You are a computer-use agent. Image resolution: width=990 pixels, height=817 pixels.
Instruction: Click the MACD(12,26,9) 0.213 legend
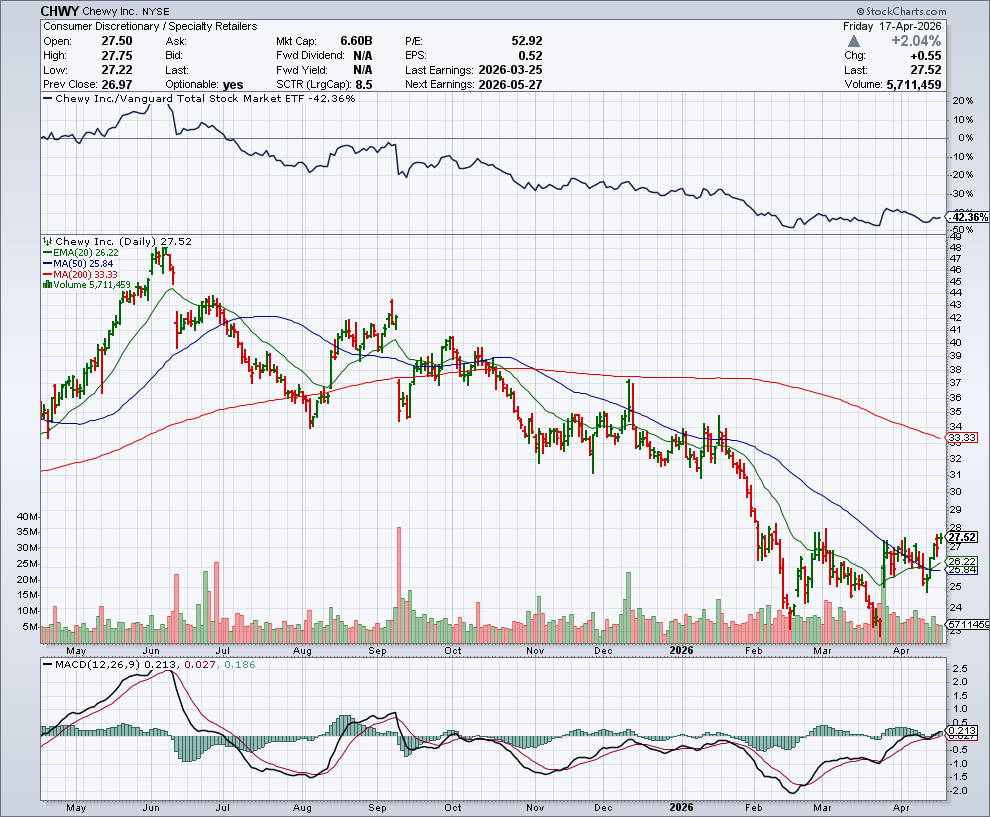pyautogui.click(x=117, y=665)
